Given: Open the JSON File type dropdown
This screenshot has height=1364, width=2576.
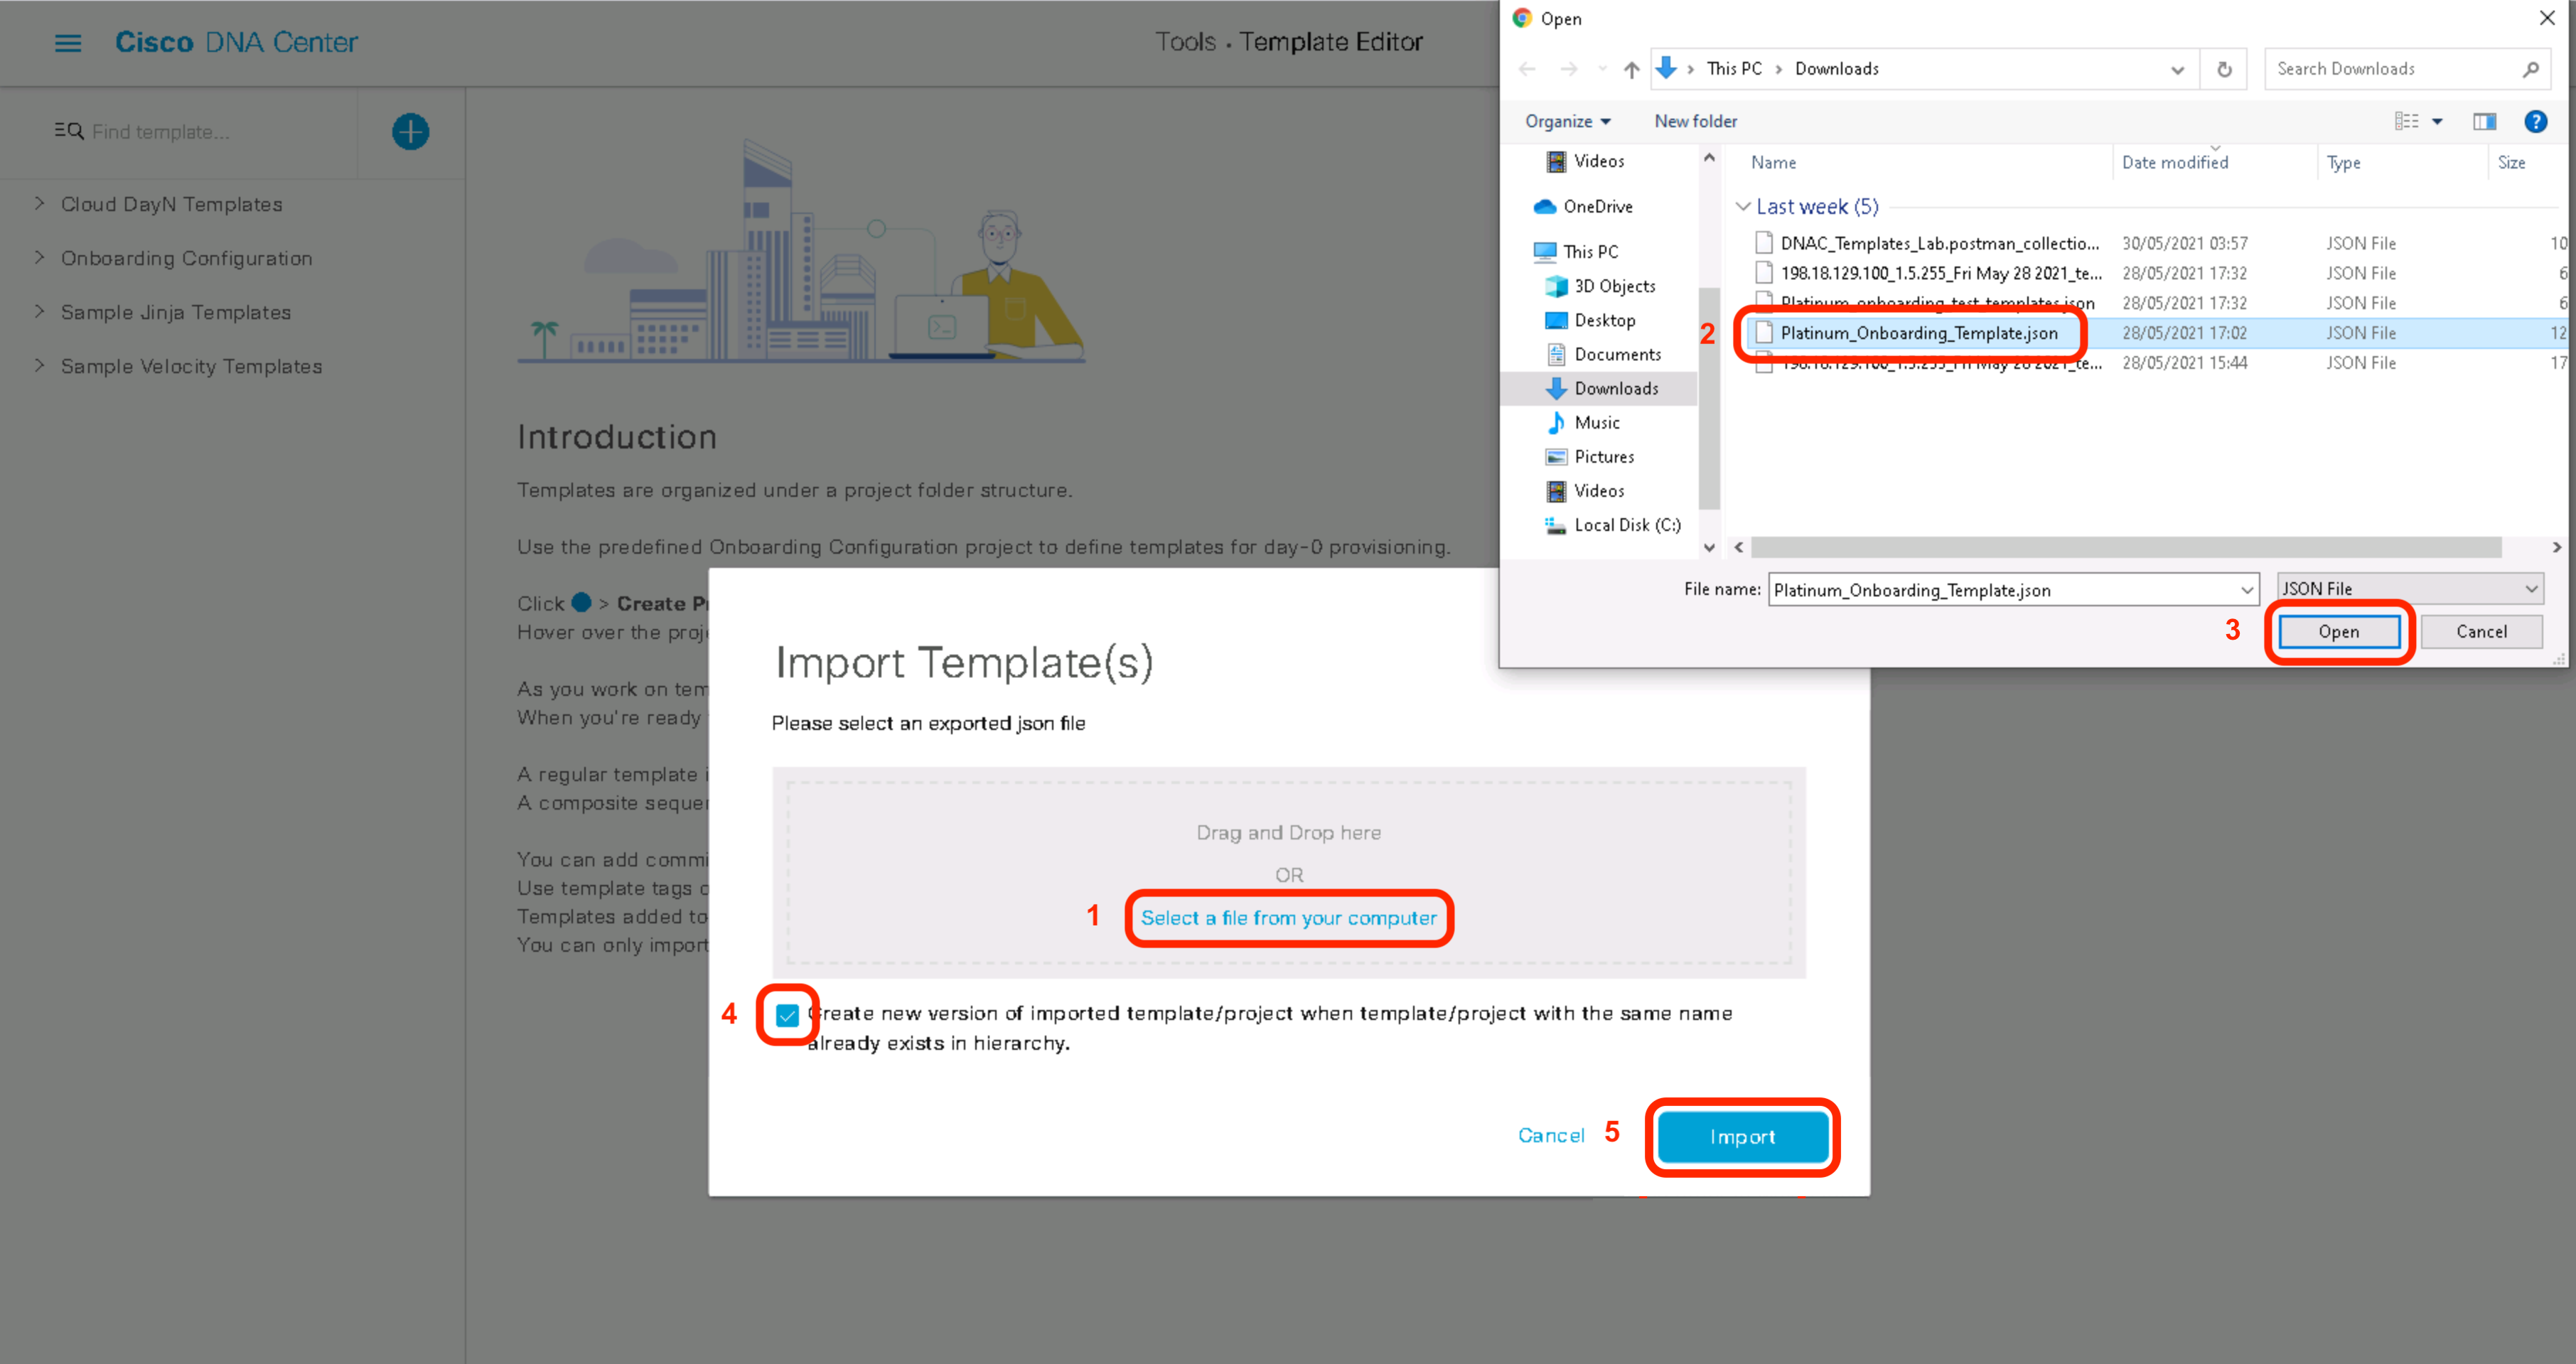Looking at the screenshot, I should tap(2409, 589).
